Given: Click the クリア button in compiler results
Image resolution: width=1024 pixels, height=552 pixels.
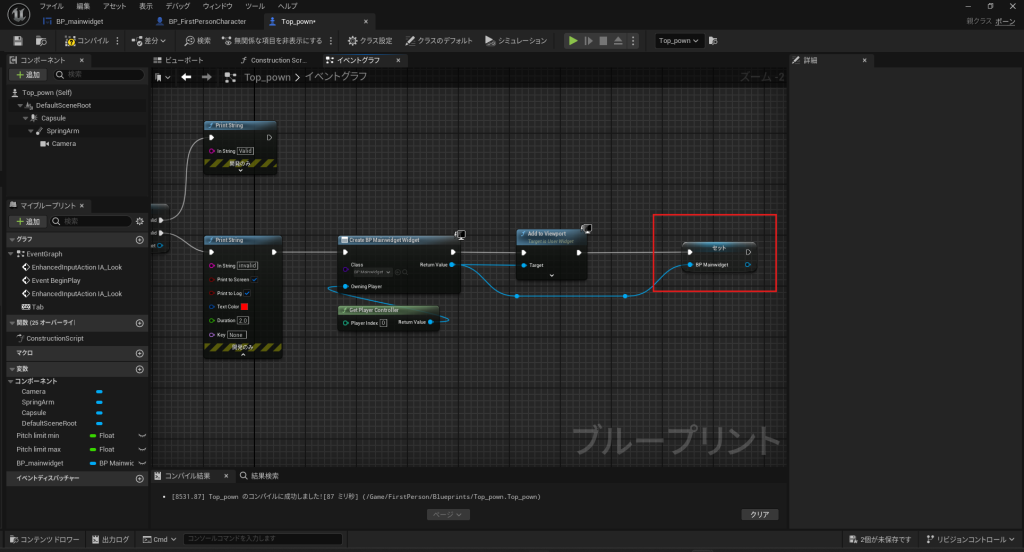Looking at the screenshot, I should (x=759, y=514).
